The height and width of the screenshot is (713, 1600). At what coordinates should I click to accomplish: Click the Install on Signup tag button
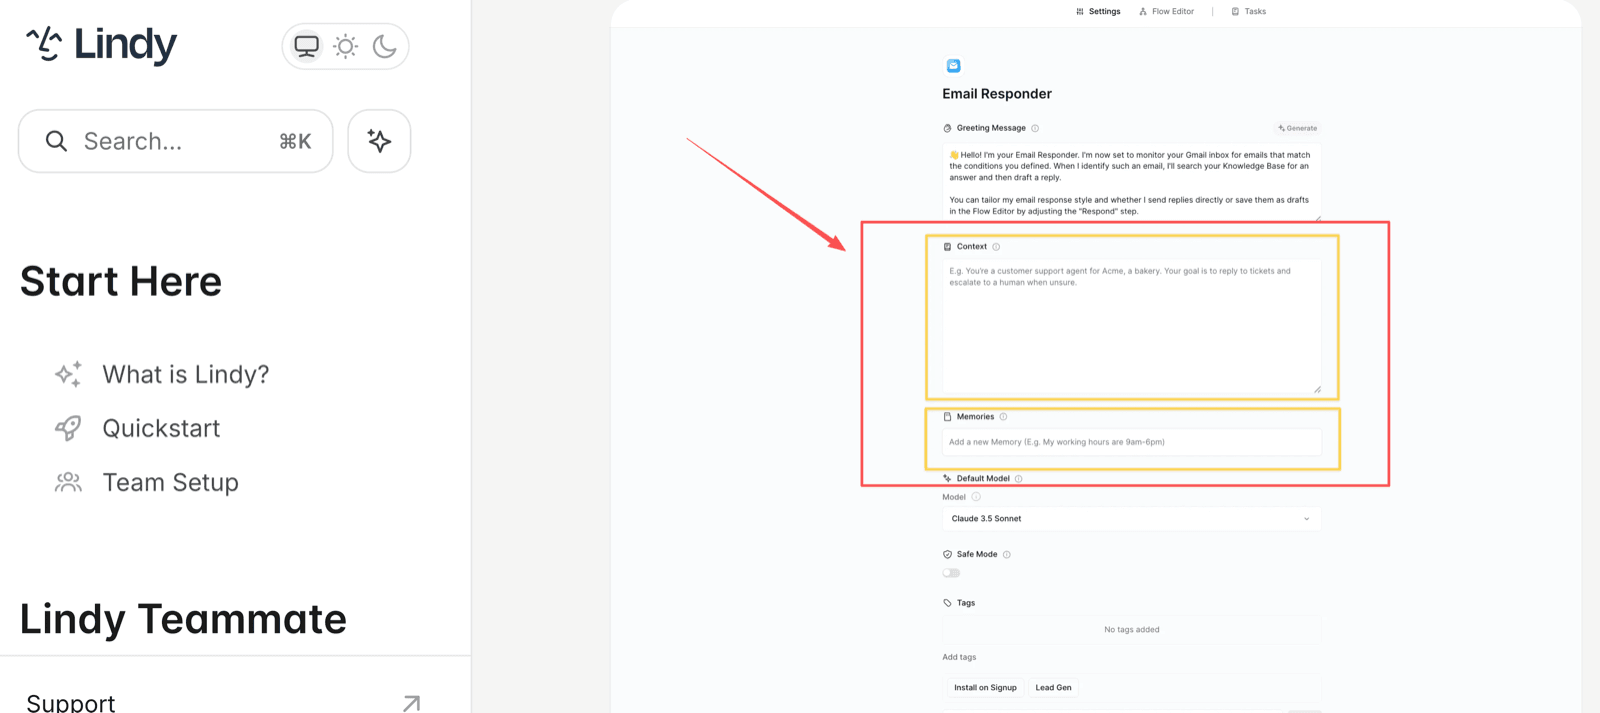point(985,688)
